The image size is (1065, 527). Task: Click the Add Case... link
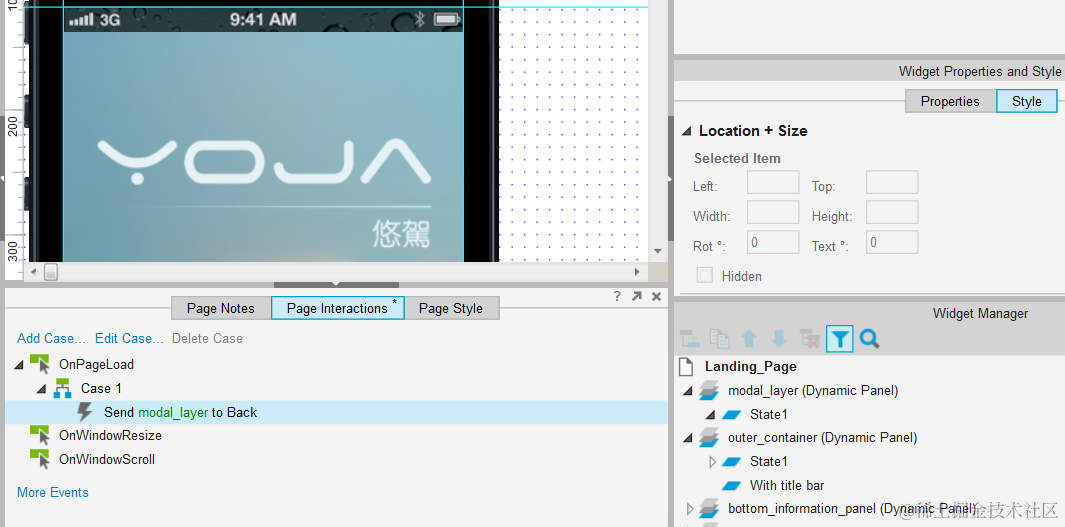point(52,338)
